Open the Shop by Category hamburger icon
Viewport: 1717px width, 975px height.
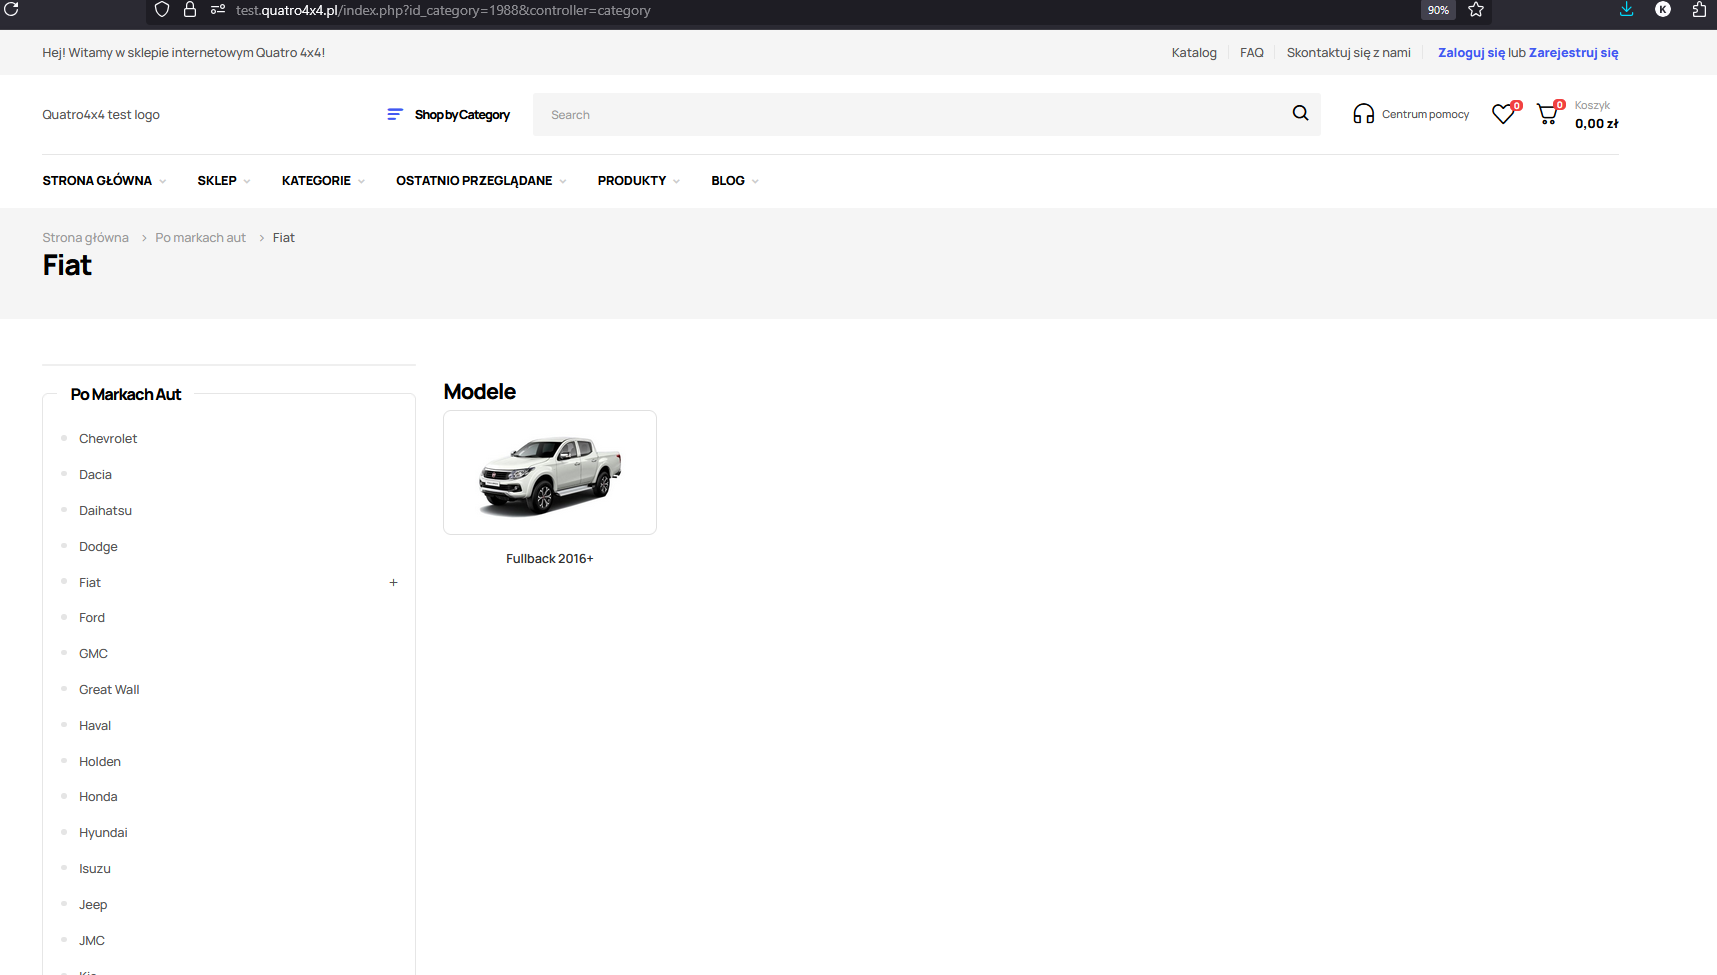point(395,114)
